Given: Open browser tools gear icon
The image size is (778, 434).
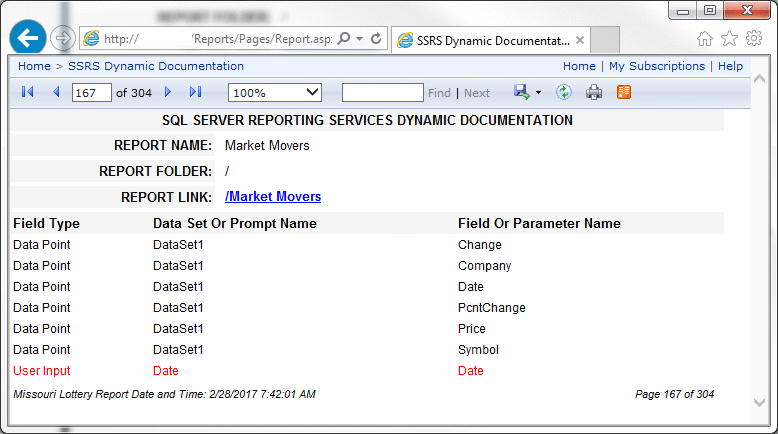Looking at the screenshot, I should pos(754,38).
